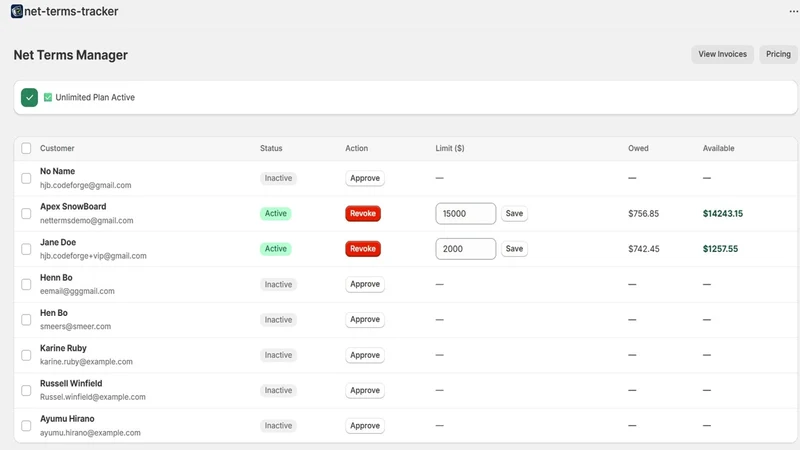This screenshot has height=450, width=800.
Task: Click email nettermsdemo@gmail.com
Action: tap(87, 220)
